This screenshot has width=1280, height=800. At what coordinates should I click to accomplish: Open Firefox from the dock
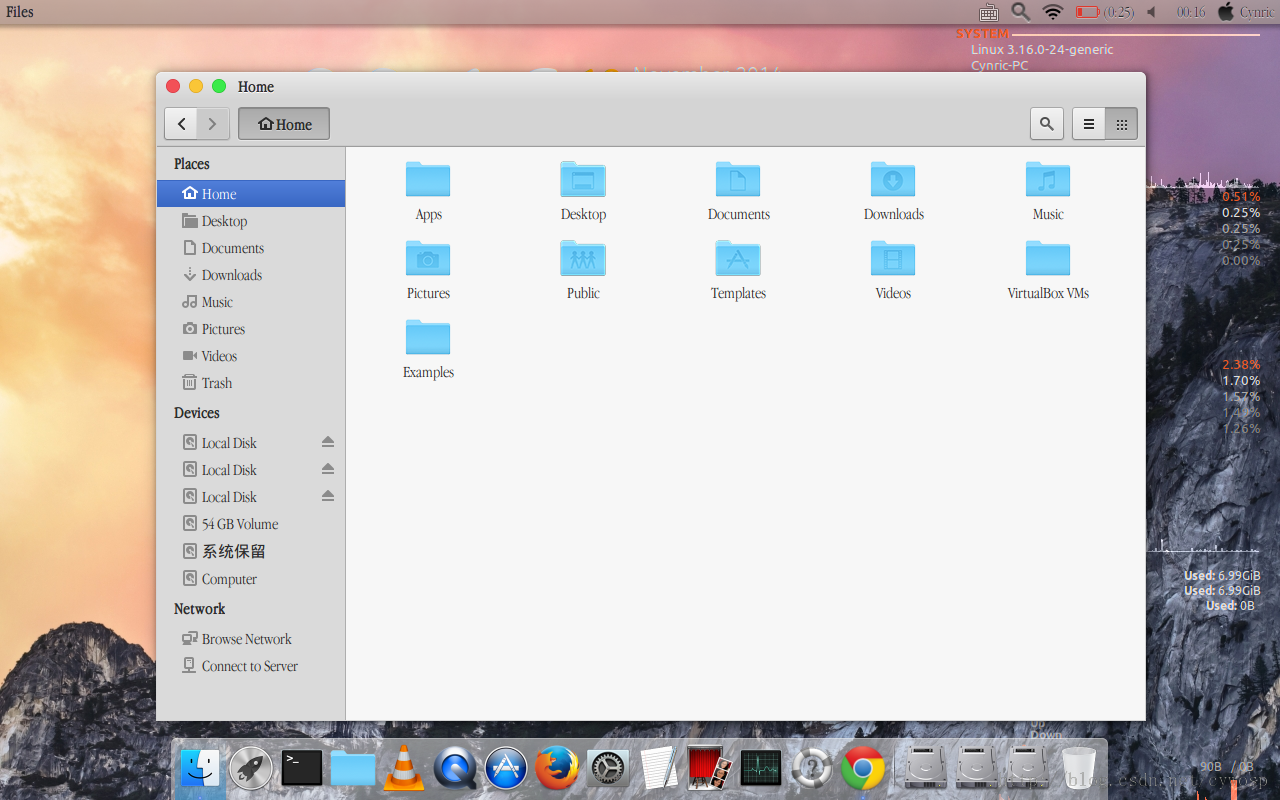coord(557,768)
